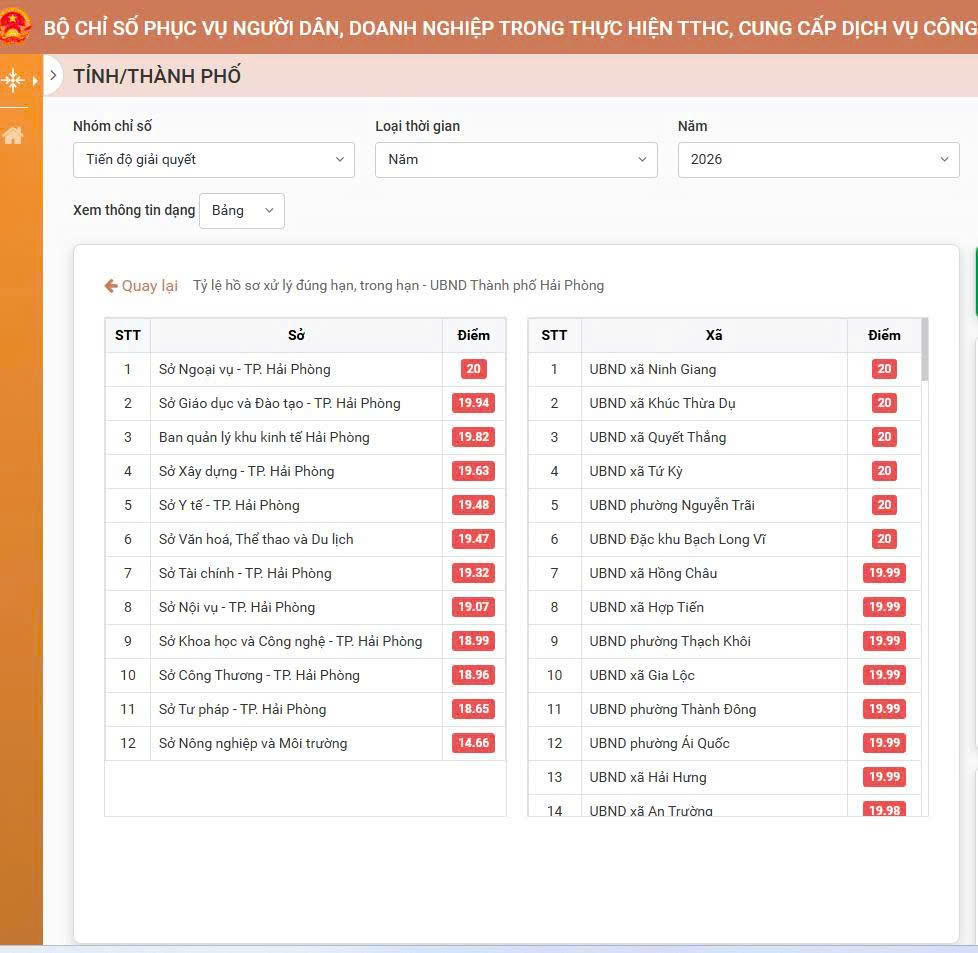Screen dimensions: 978x953
Task: Select Ban quản lý khu kinh tế row
Action: [x=264, y=437]
